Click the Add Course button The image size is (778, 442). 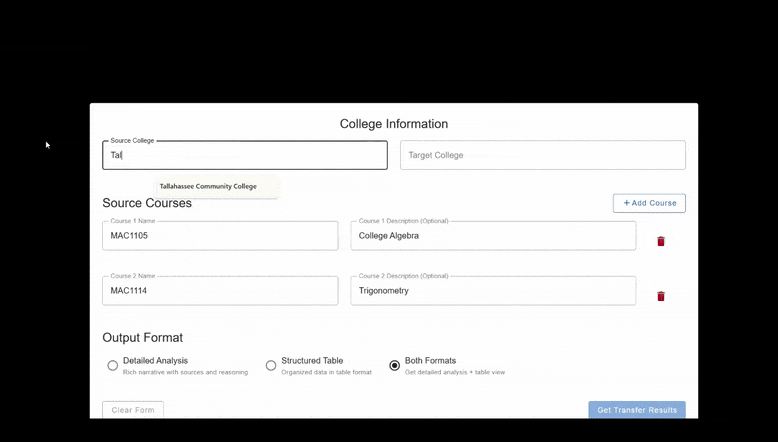[x=649, y=203]
